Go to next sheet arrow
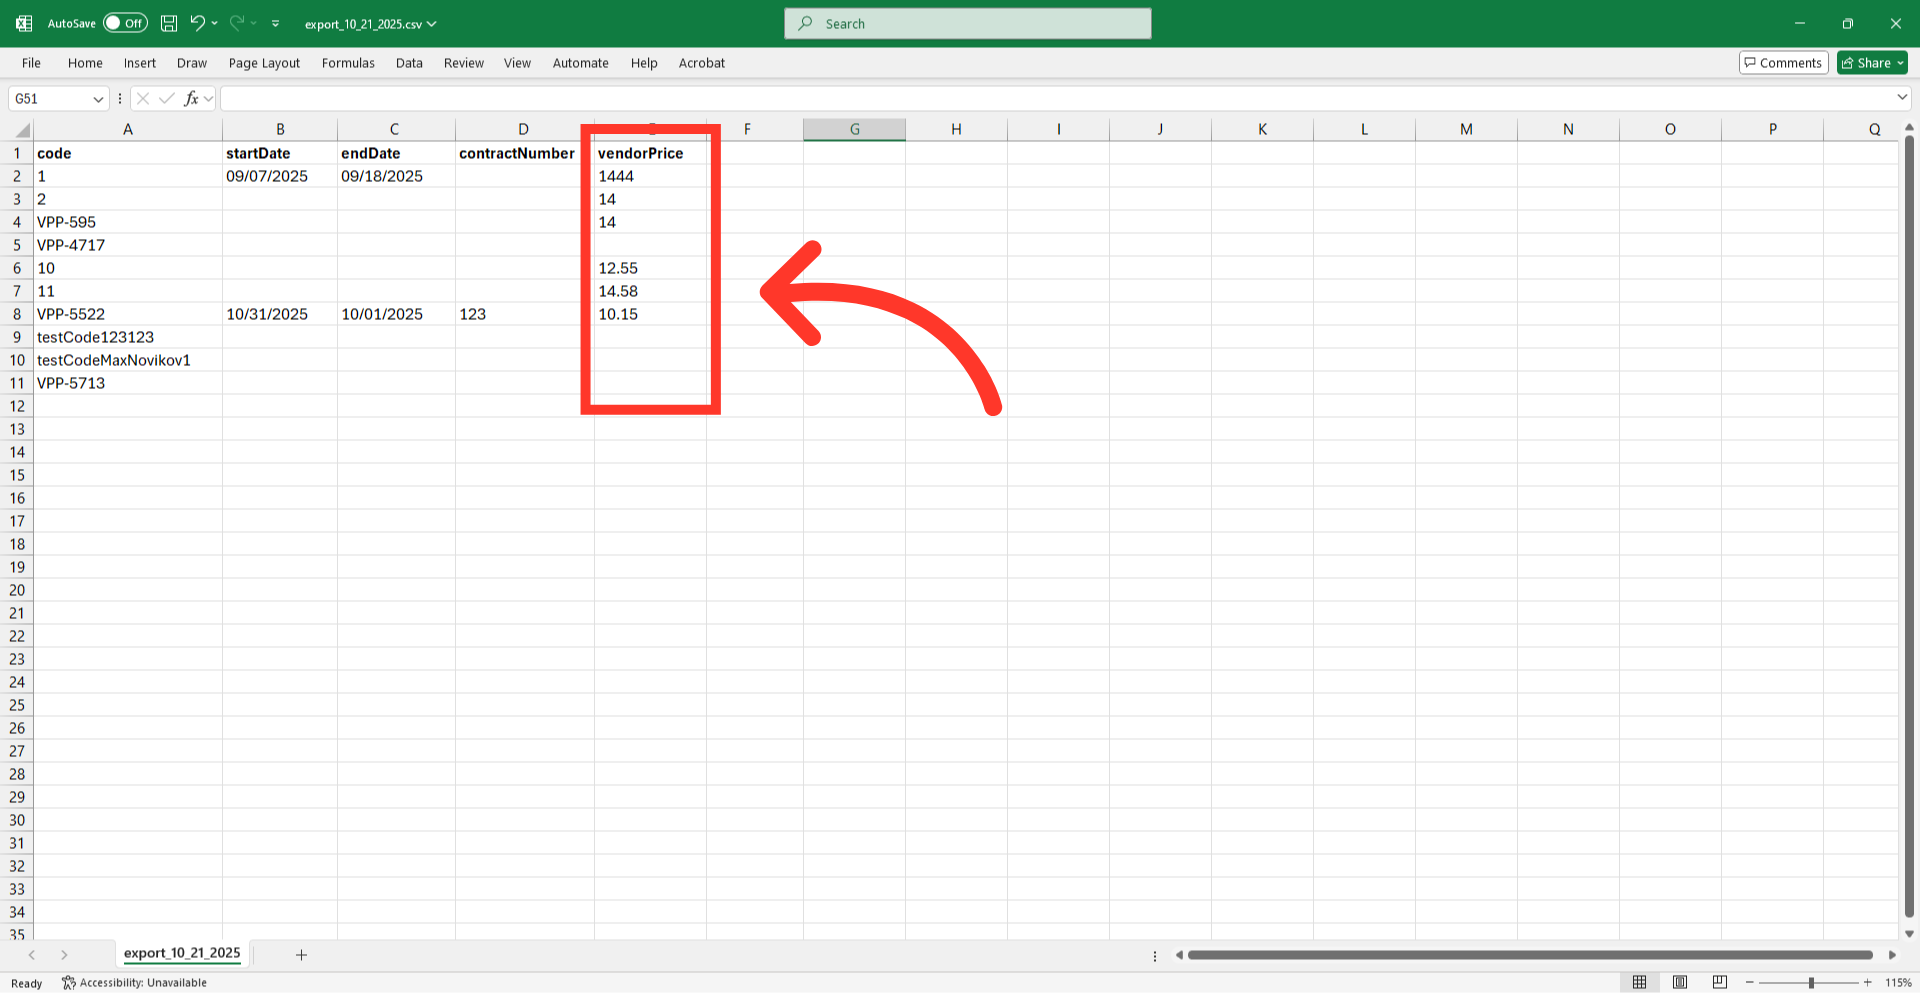The image size is (1920, 993). point(64,955)
